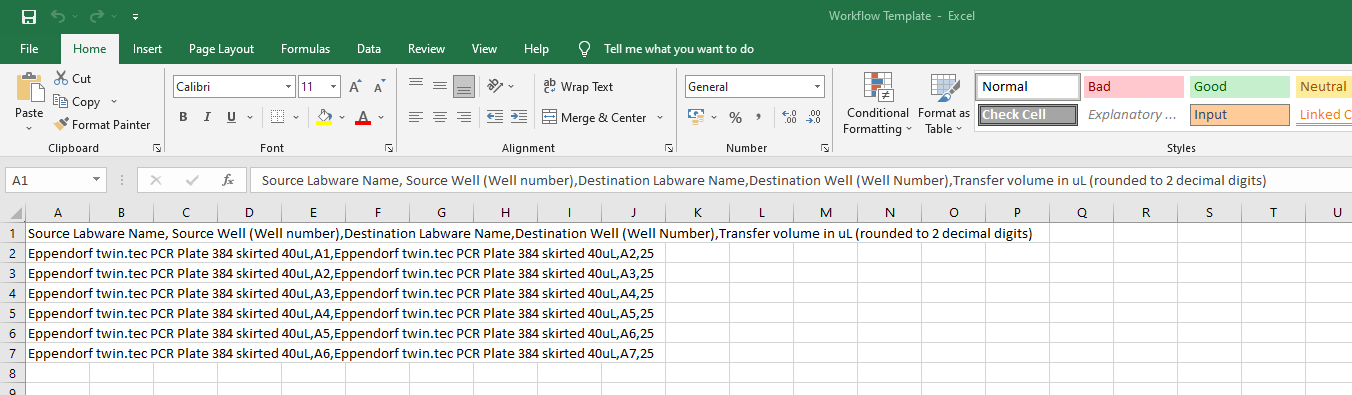This screenshot has width=1352, height=395.
Task: Open the Calibri font name dropdown
Action: [x=289, y=87]
